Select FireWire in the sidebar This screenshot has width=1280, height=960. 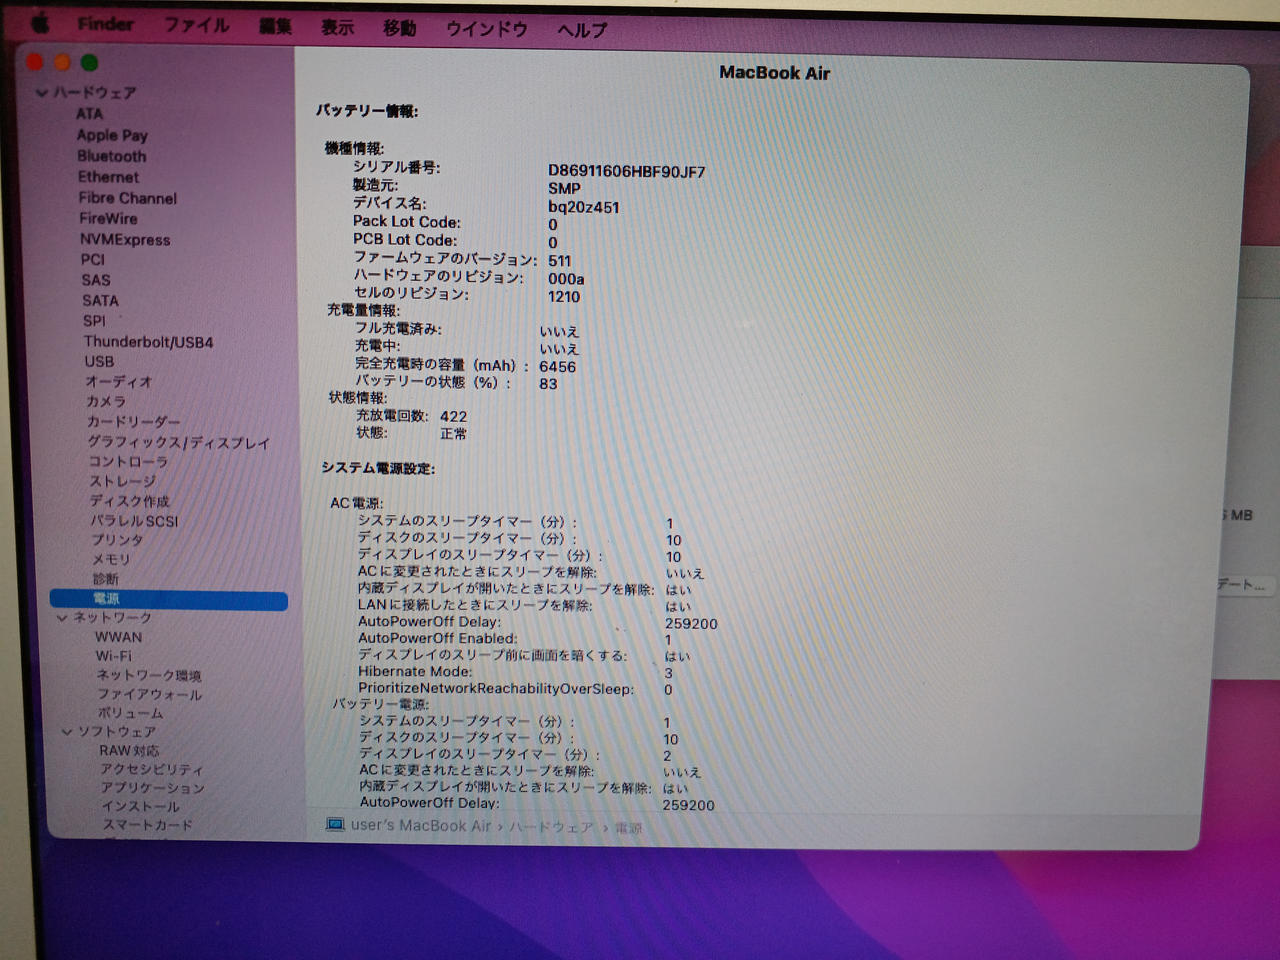pyautogui.click(x=108, y=219)
